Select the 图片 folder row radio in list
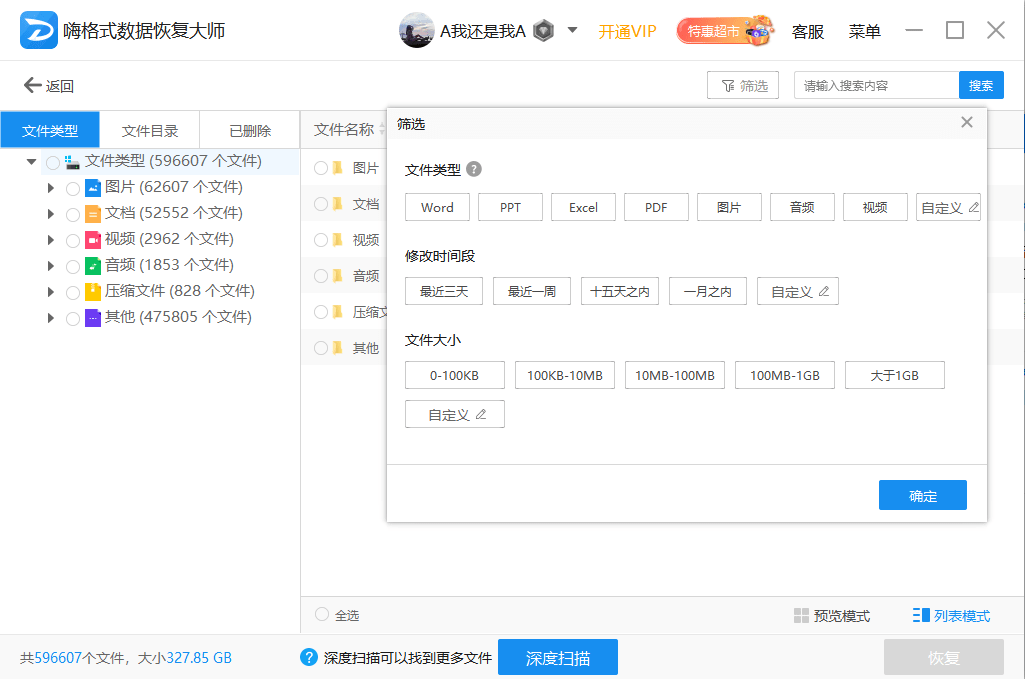Image resolution: width=1025 pixels, height=679 pixels. click(321, 168)
